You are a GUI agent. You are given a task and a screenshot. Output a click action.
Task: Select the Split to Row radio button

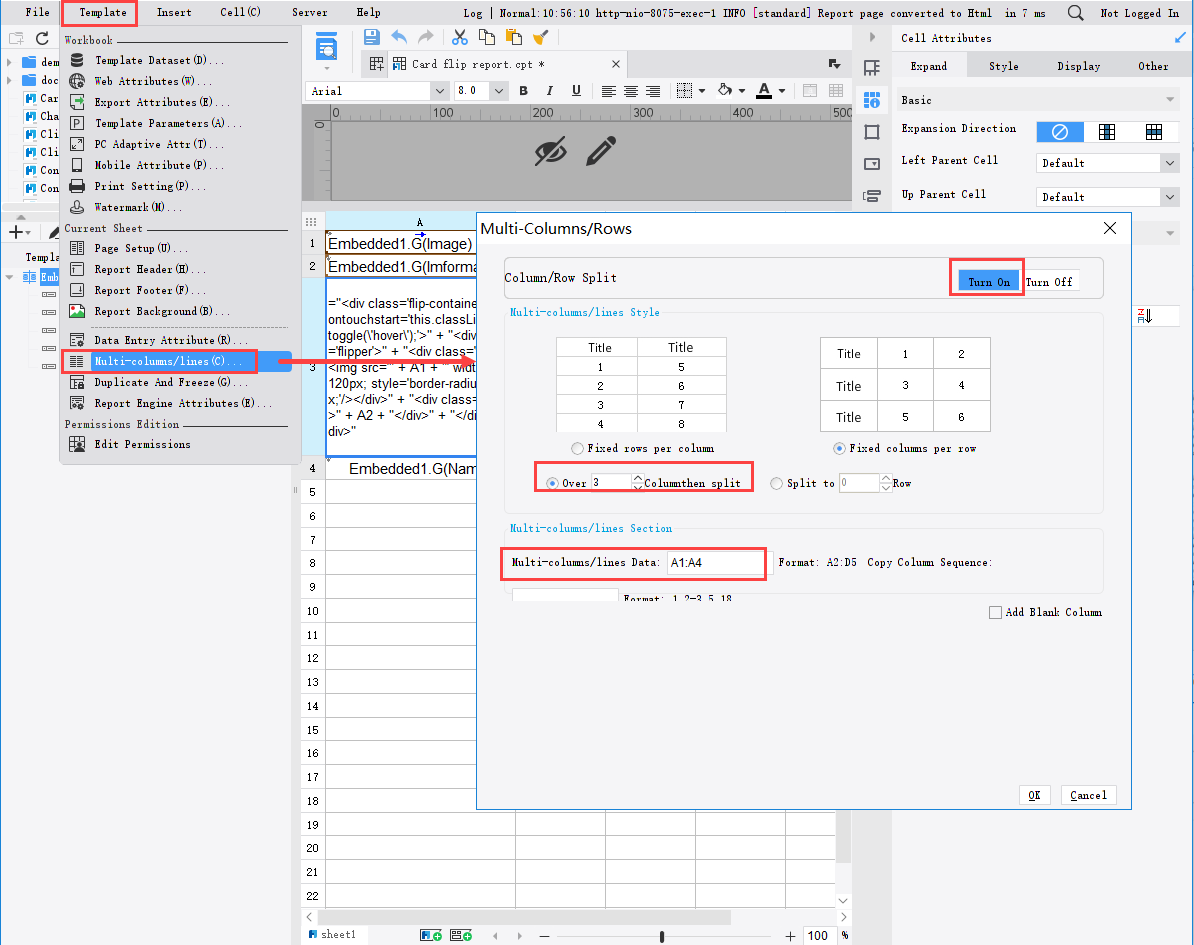[x=777, y=483]
